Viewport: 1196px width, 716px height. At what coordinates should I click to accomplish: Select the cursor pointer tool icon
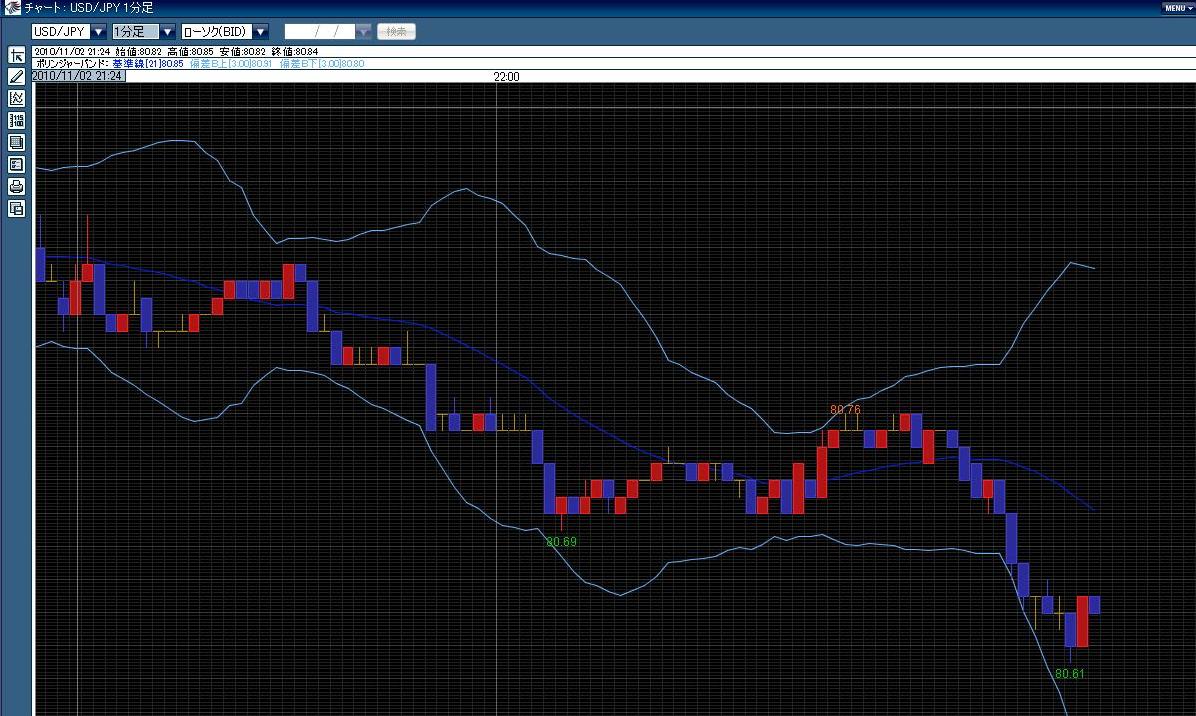[x=16, y=55]
